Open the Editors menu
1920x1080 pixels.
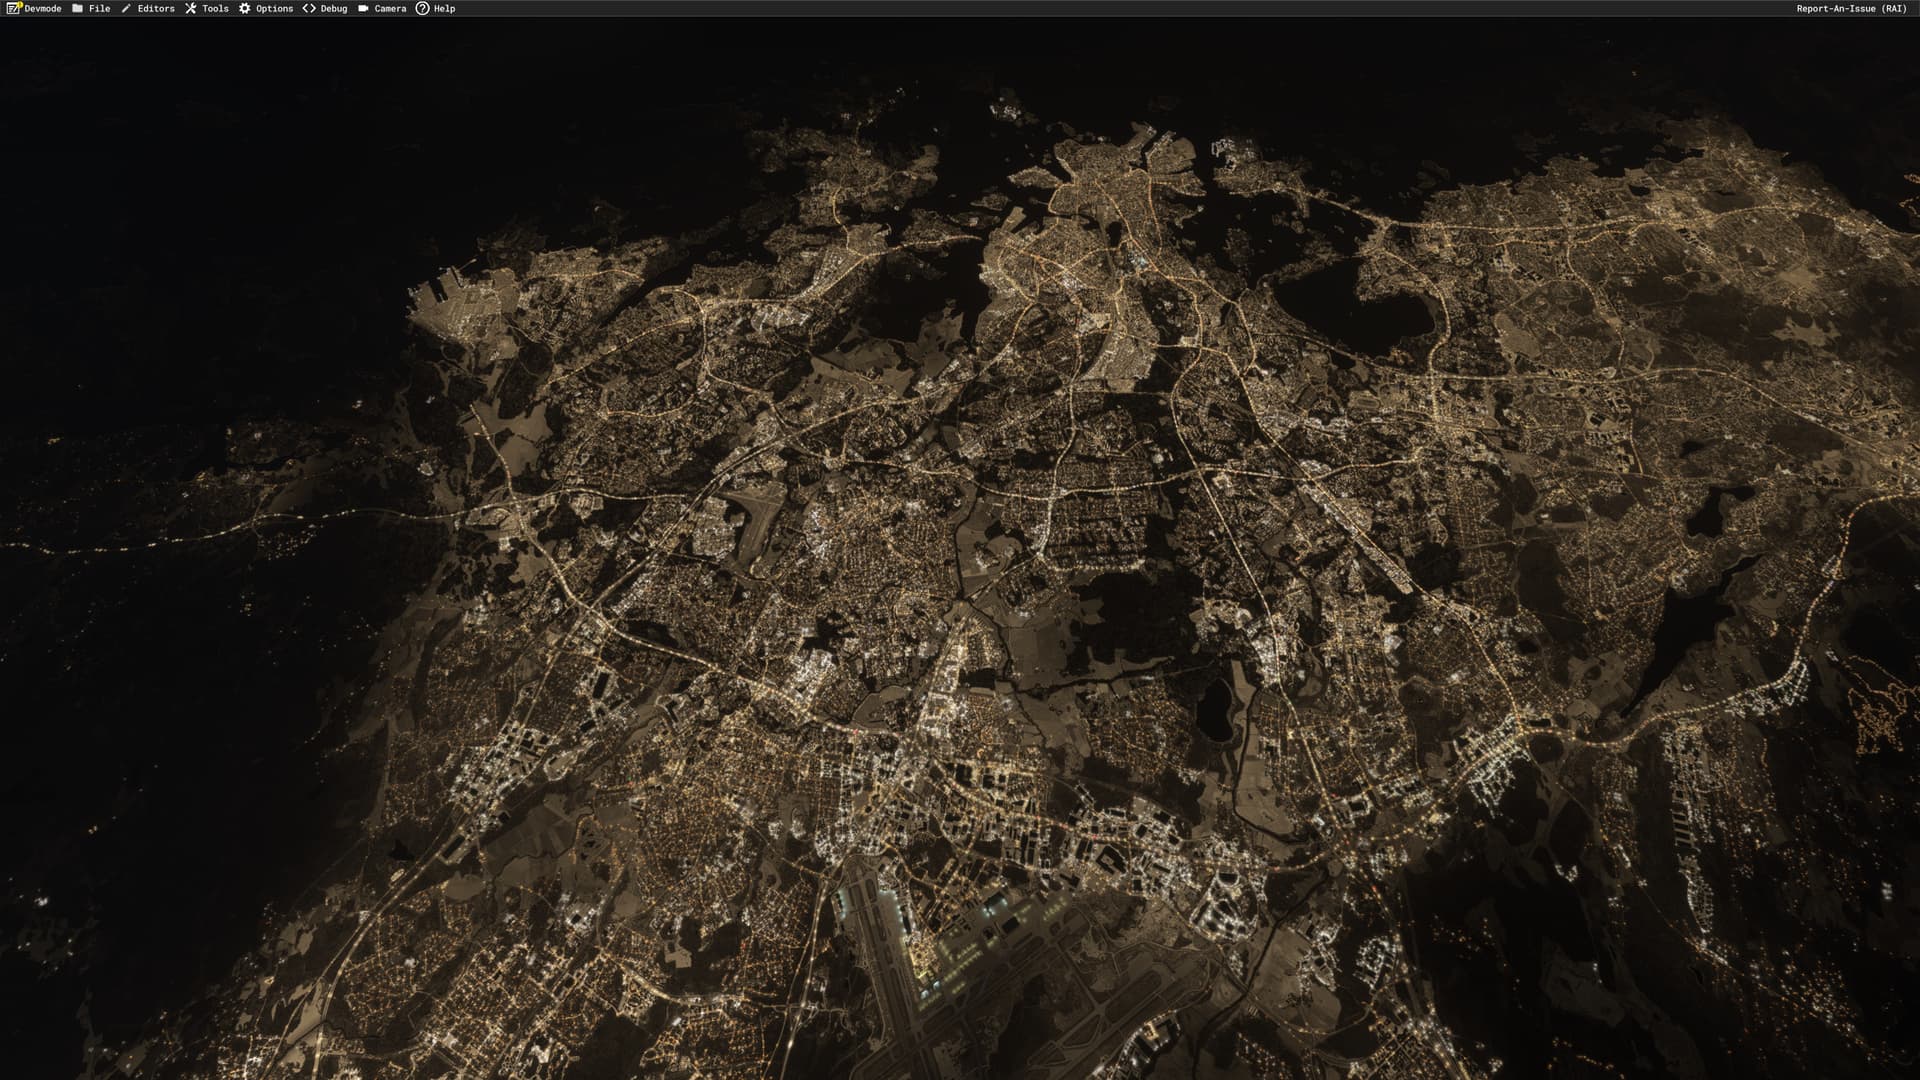156,8
